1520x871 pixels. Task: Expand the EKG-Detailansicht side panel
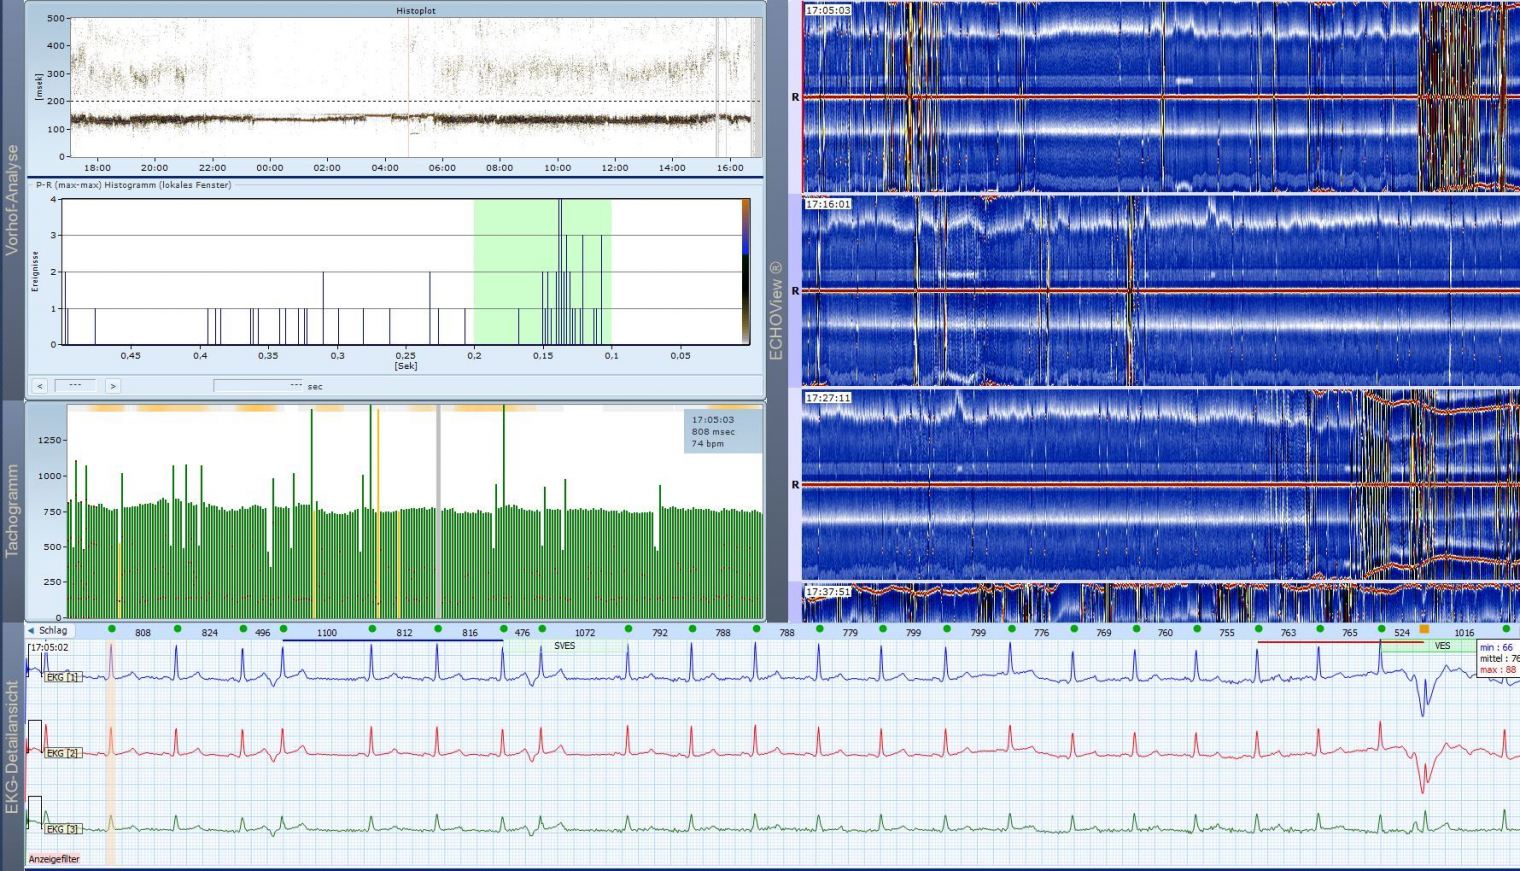pyautogui.click(x=12, y=746)
